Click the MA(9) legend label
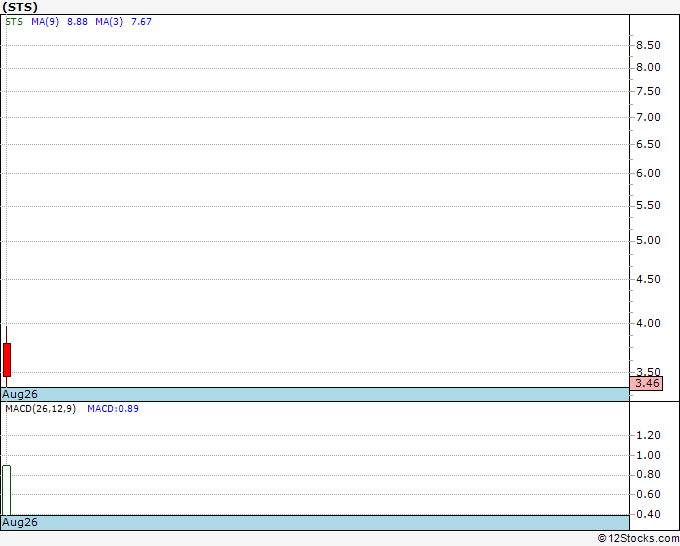This screenshot has width=680, height=546. click(45, 22)
